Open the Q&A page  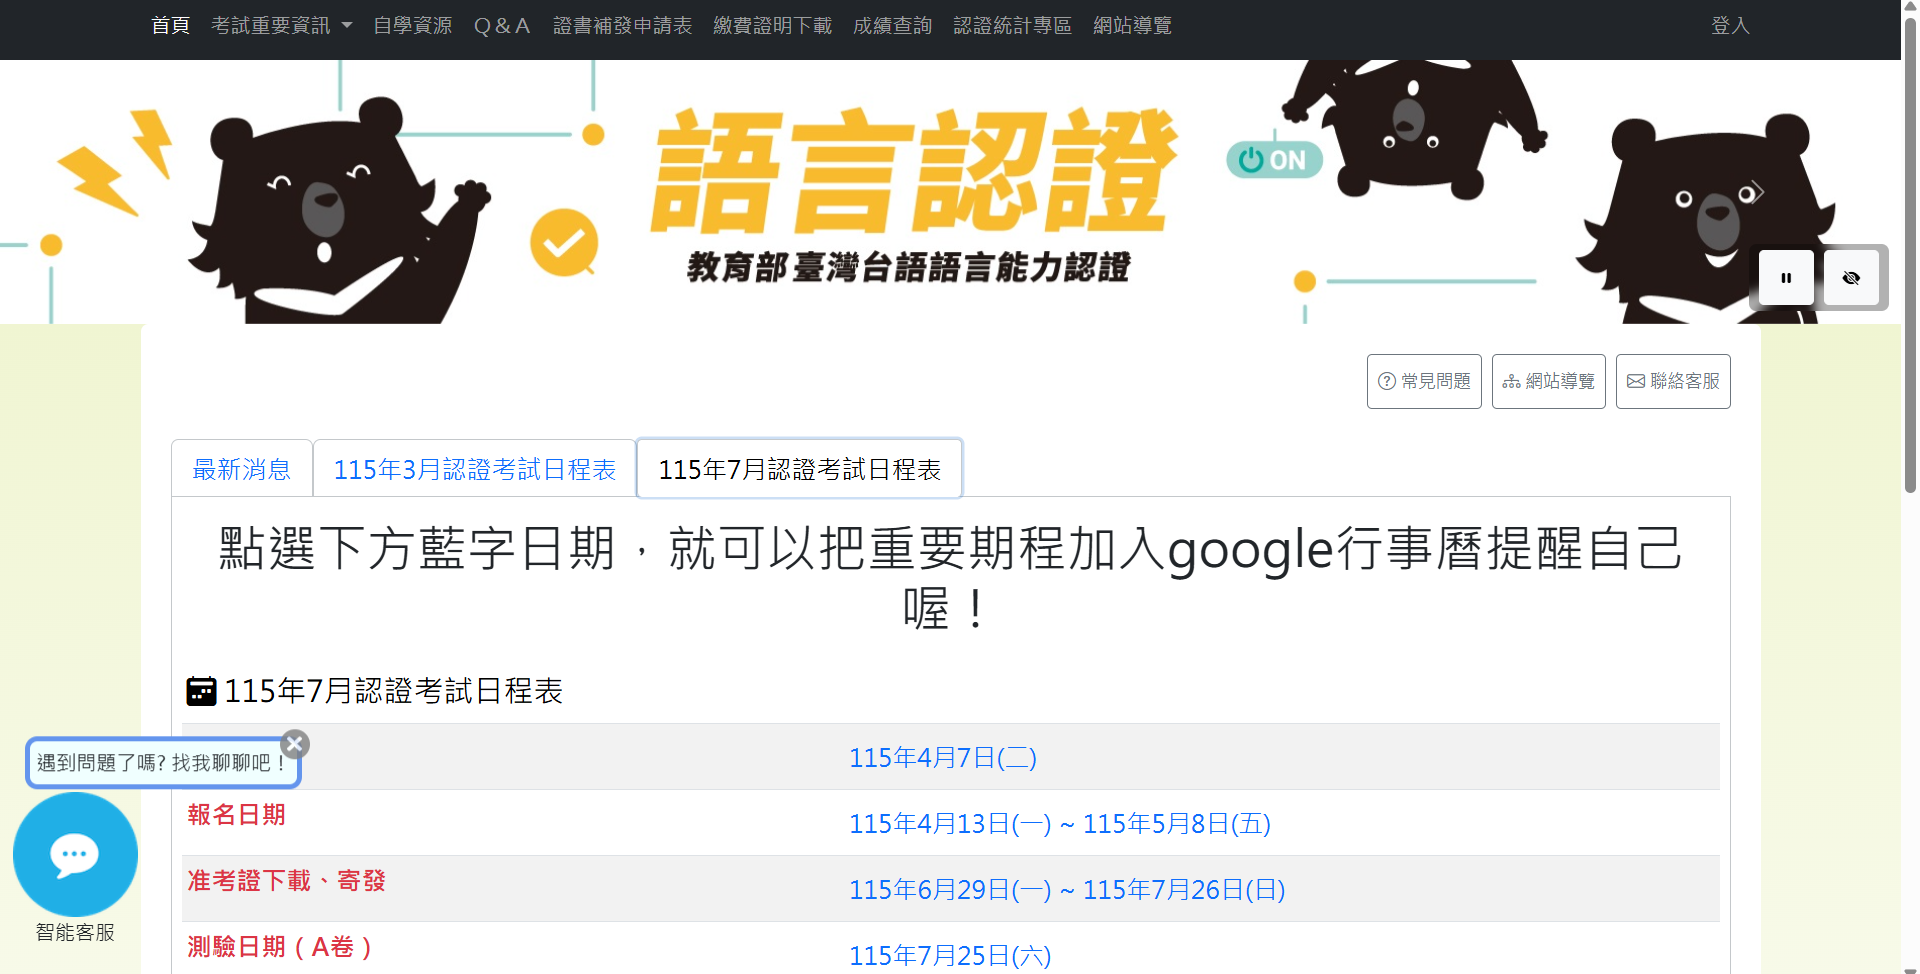[x=502, y=25]
